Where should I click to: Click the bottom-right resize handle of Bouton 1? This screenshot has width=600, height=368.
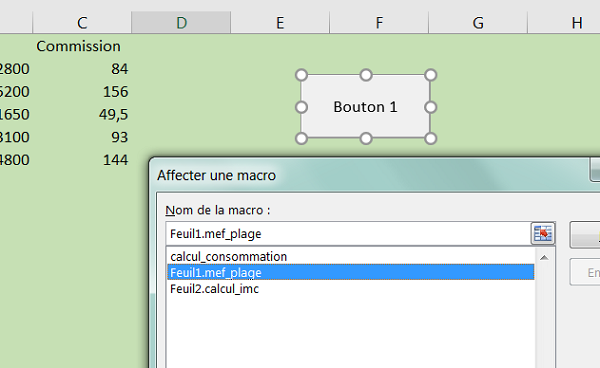(430, 138)
